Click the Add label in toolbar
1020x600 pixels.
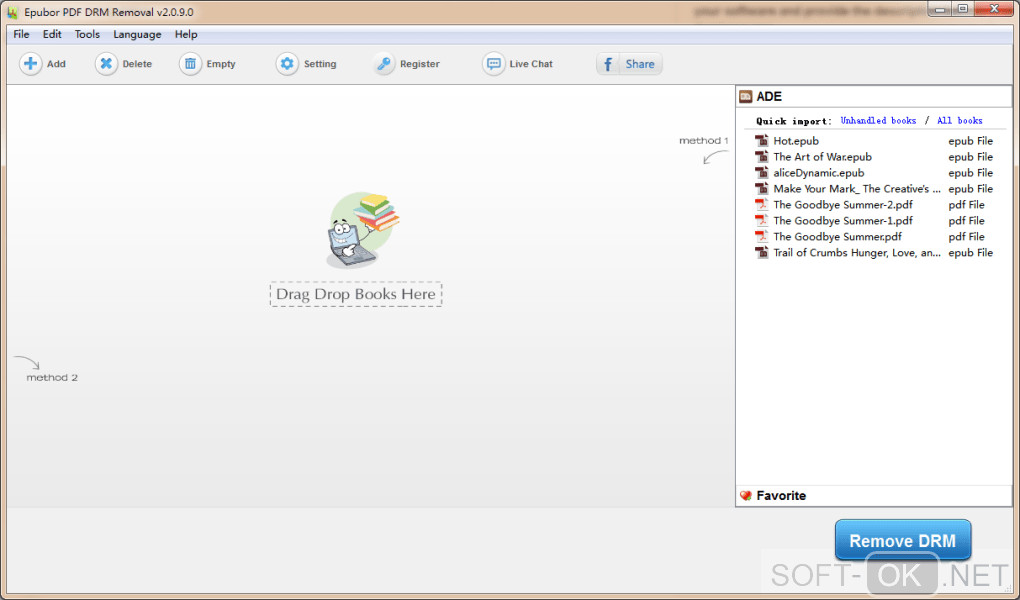click(x=56, y=64)
